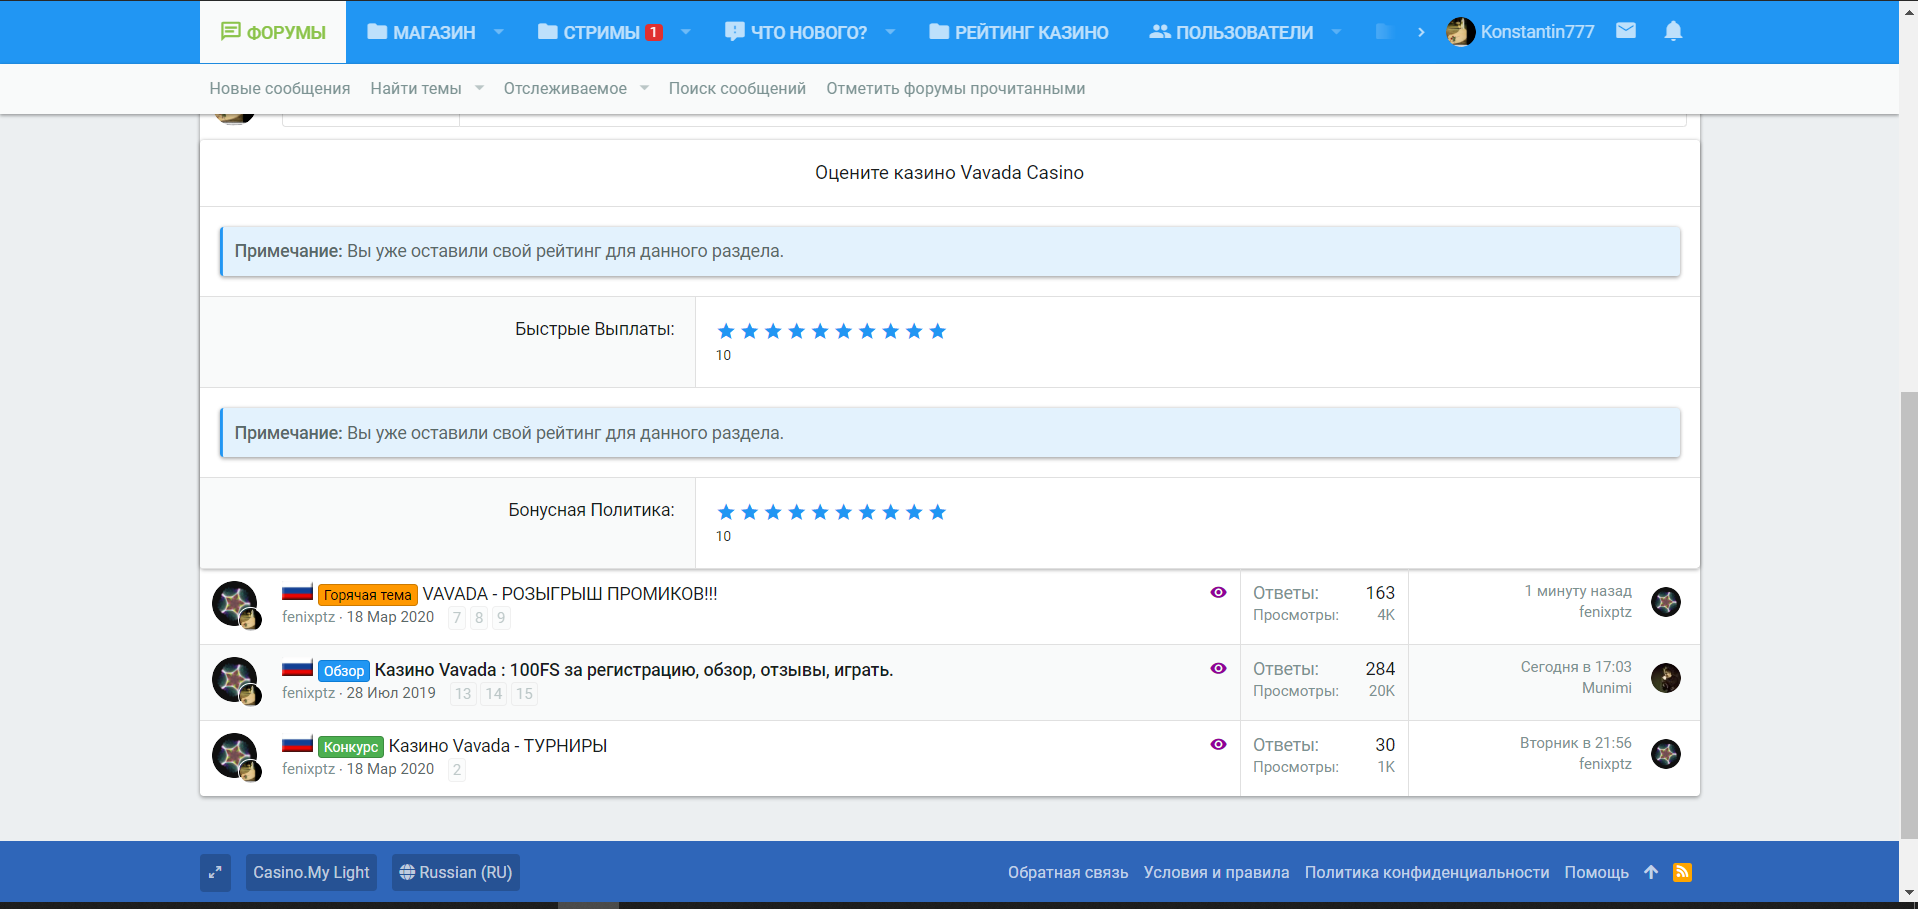1918x909 pixels.
Task: Click Обратная связь footer link
Action: (1068, 872)
